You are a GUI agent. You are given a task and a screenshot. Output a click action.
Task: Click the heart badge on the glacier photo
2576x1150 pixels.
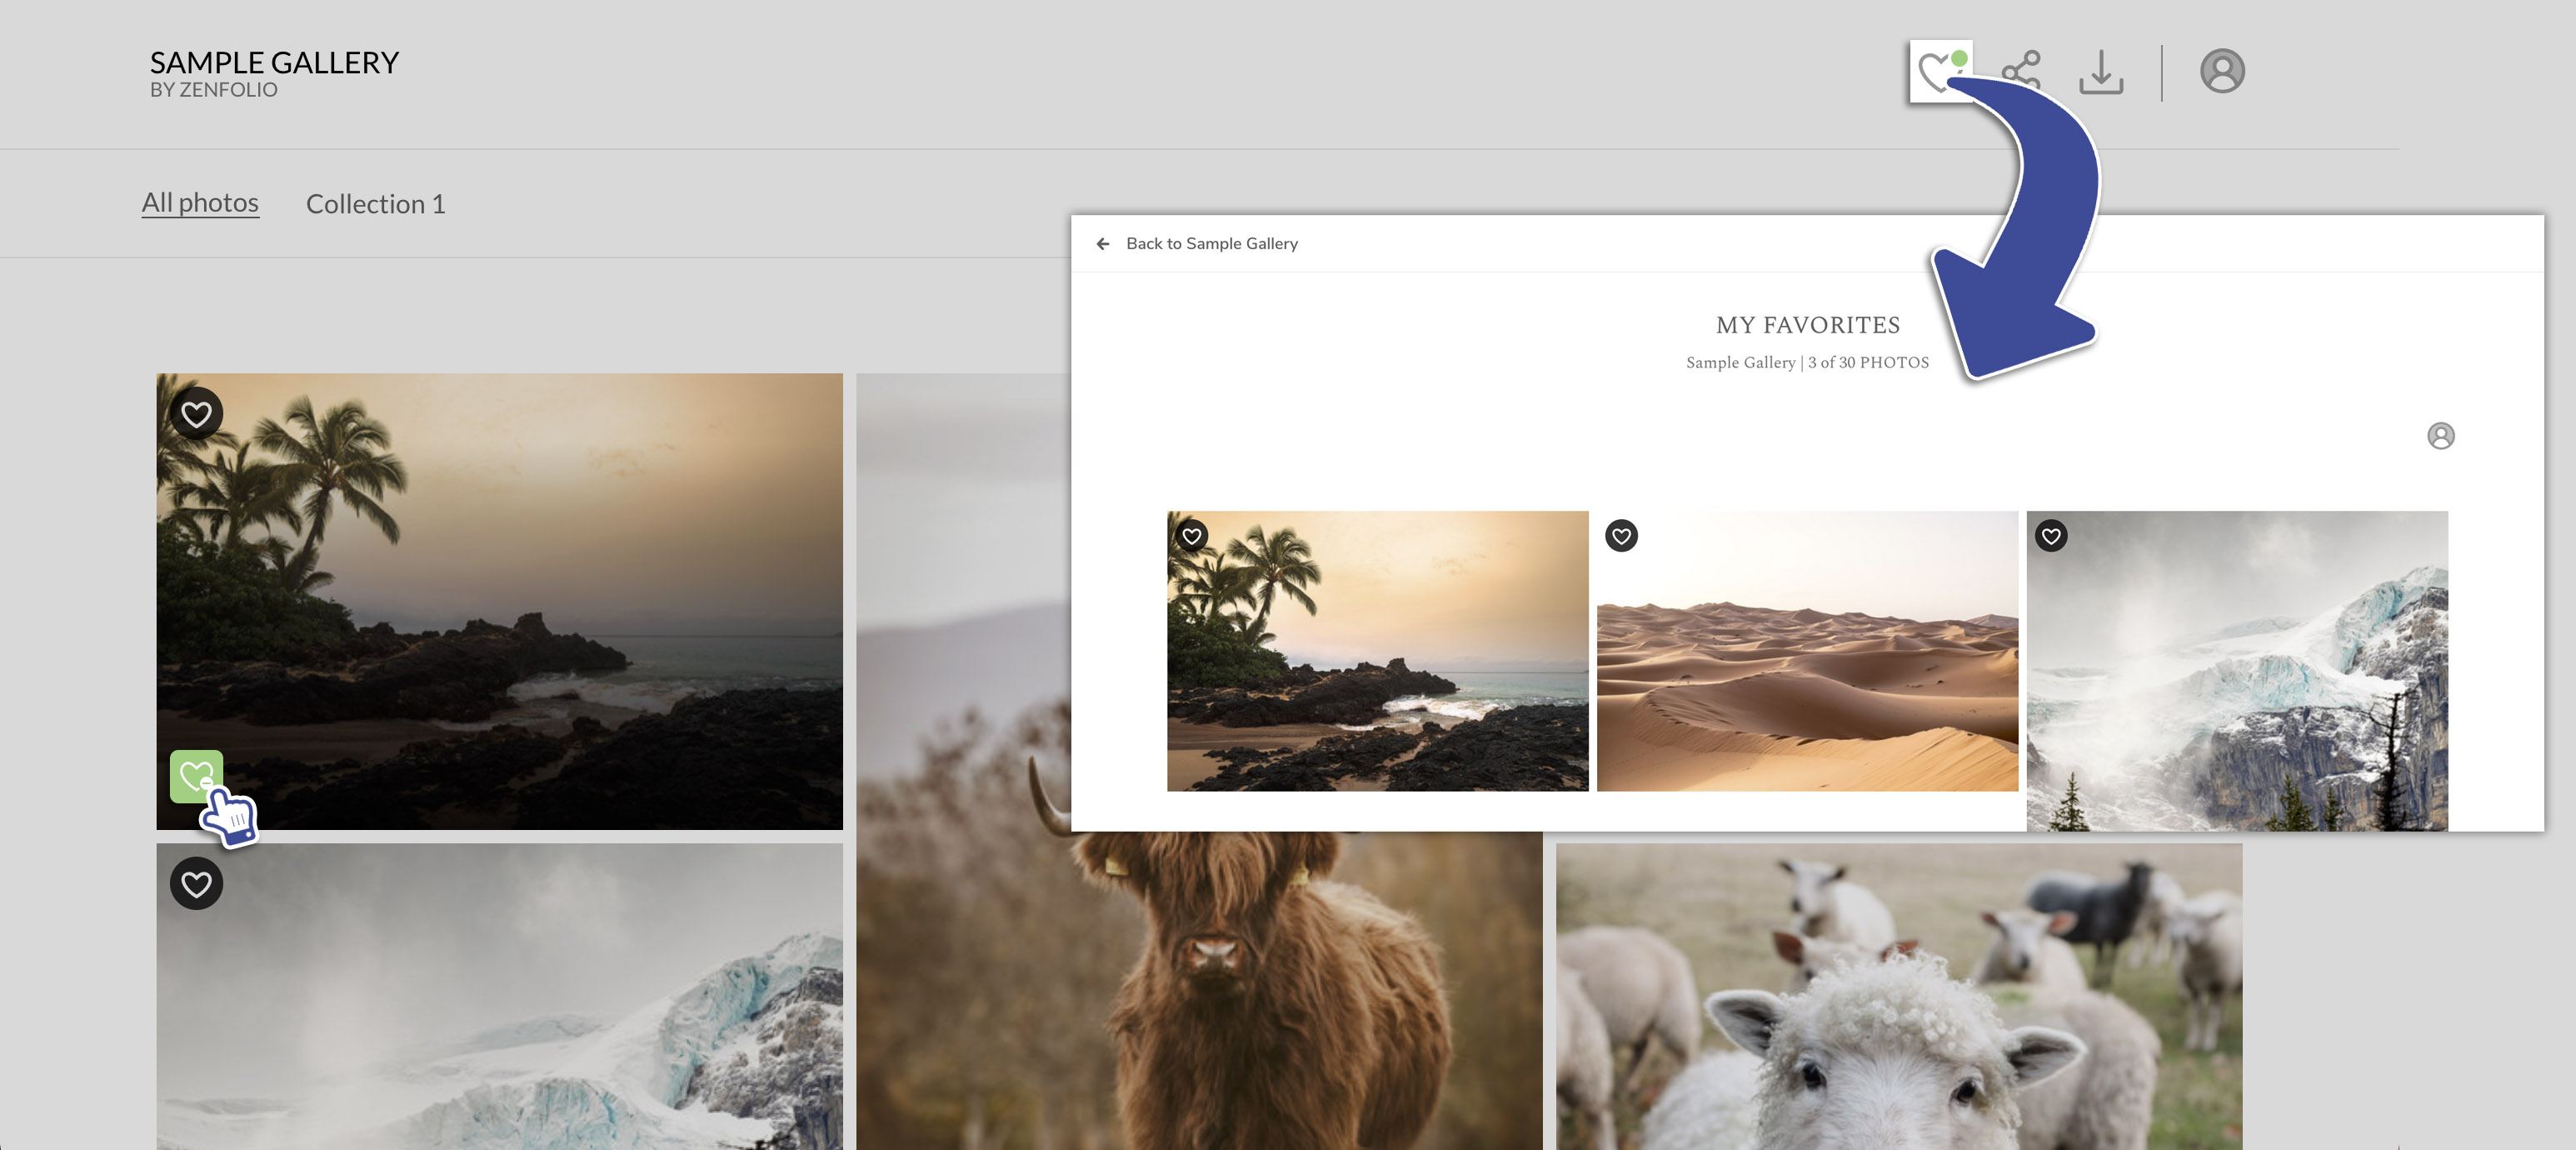196,884
